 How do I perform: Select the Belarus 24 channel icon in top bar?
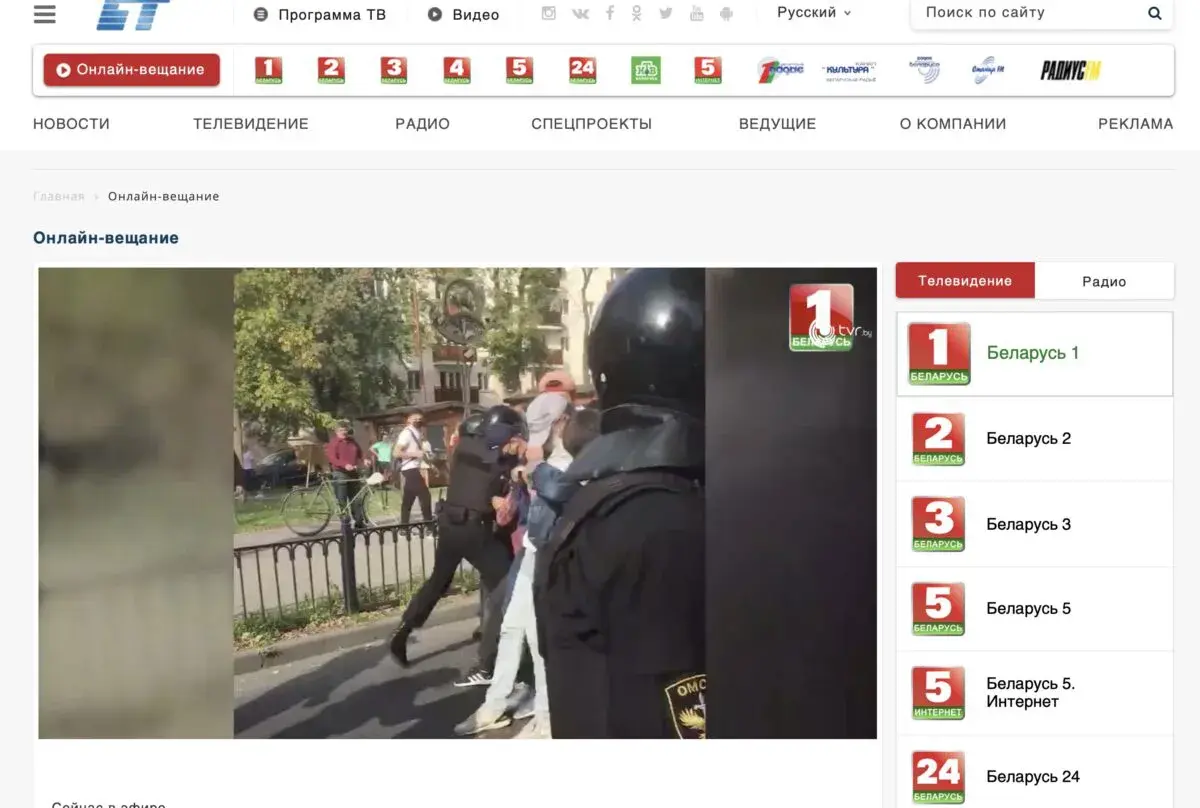[x=582, y=70]
